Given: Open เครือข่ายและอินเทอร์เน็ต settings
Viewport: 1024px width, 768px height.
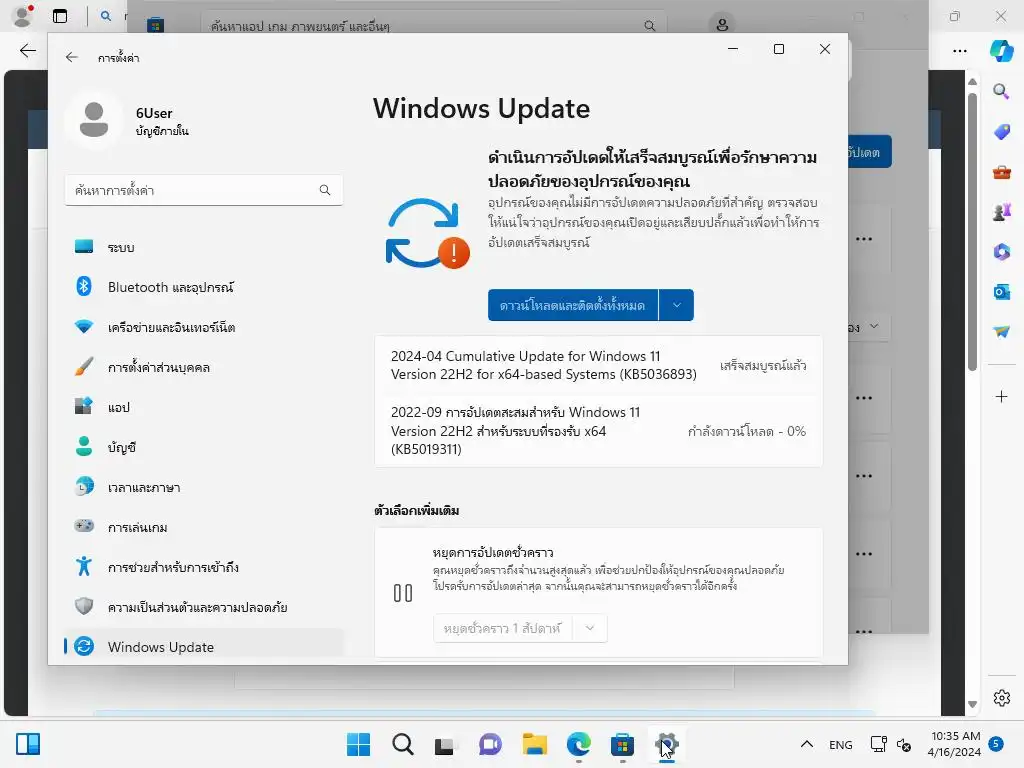Looking at the screenshot, I should click(x=204, y=327).
